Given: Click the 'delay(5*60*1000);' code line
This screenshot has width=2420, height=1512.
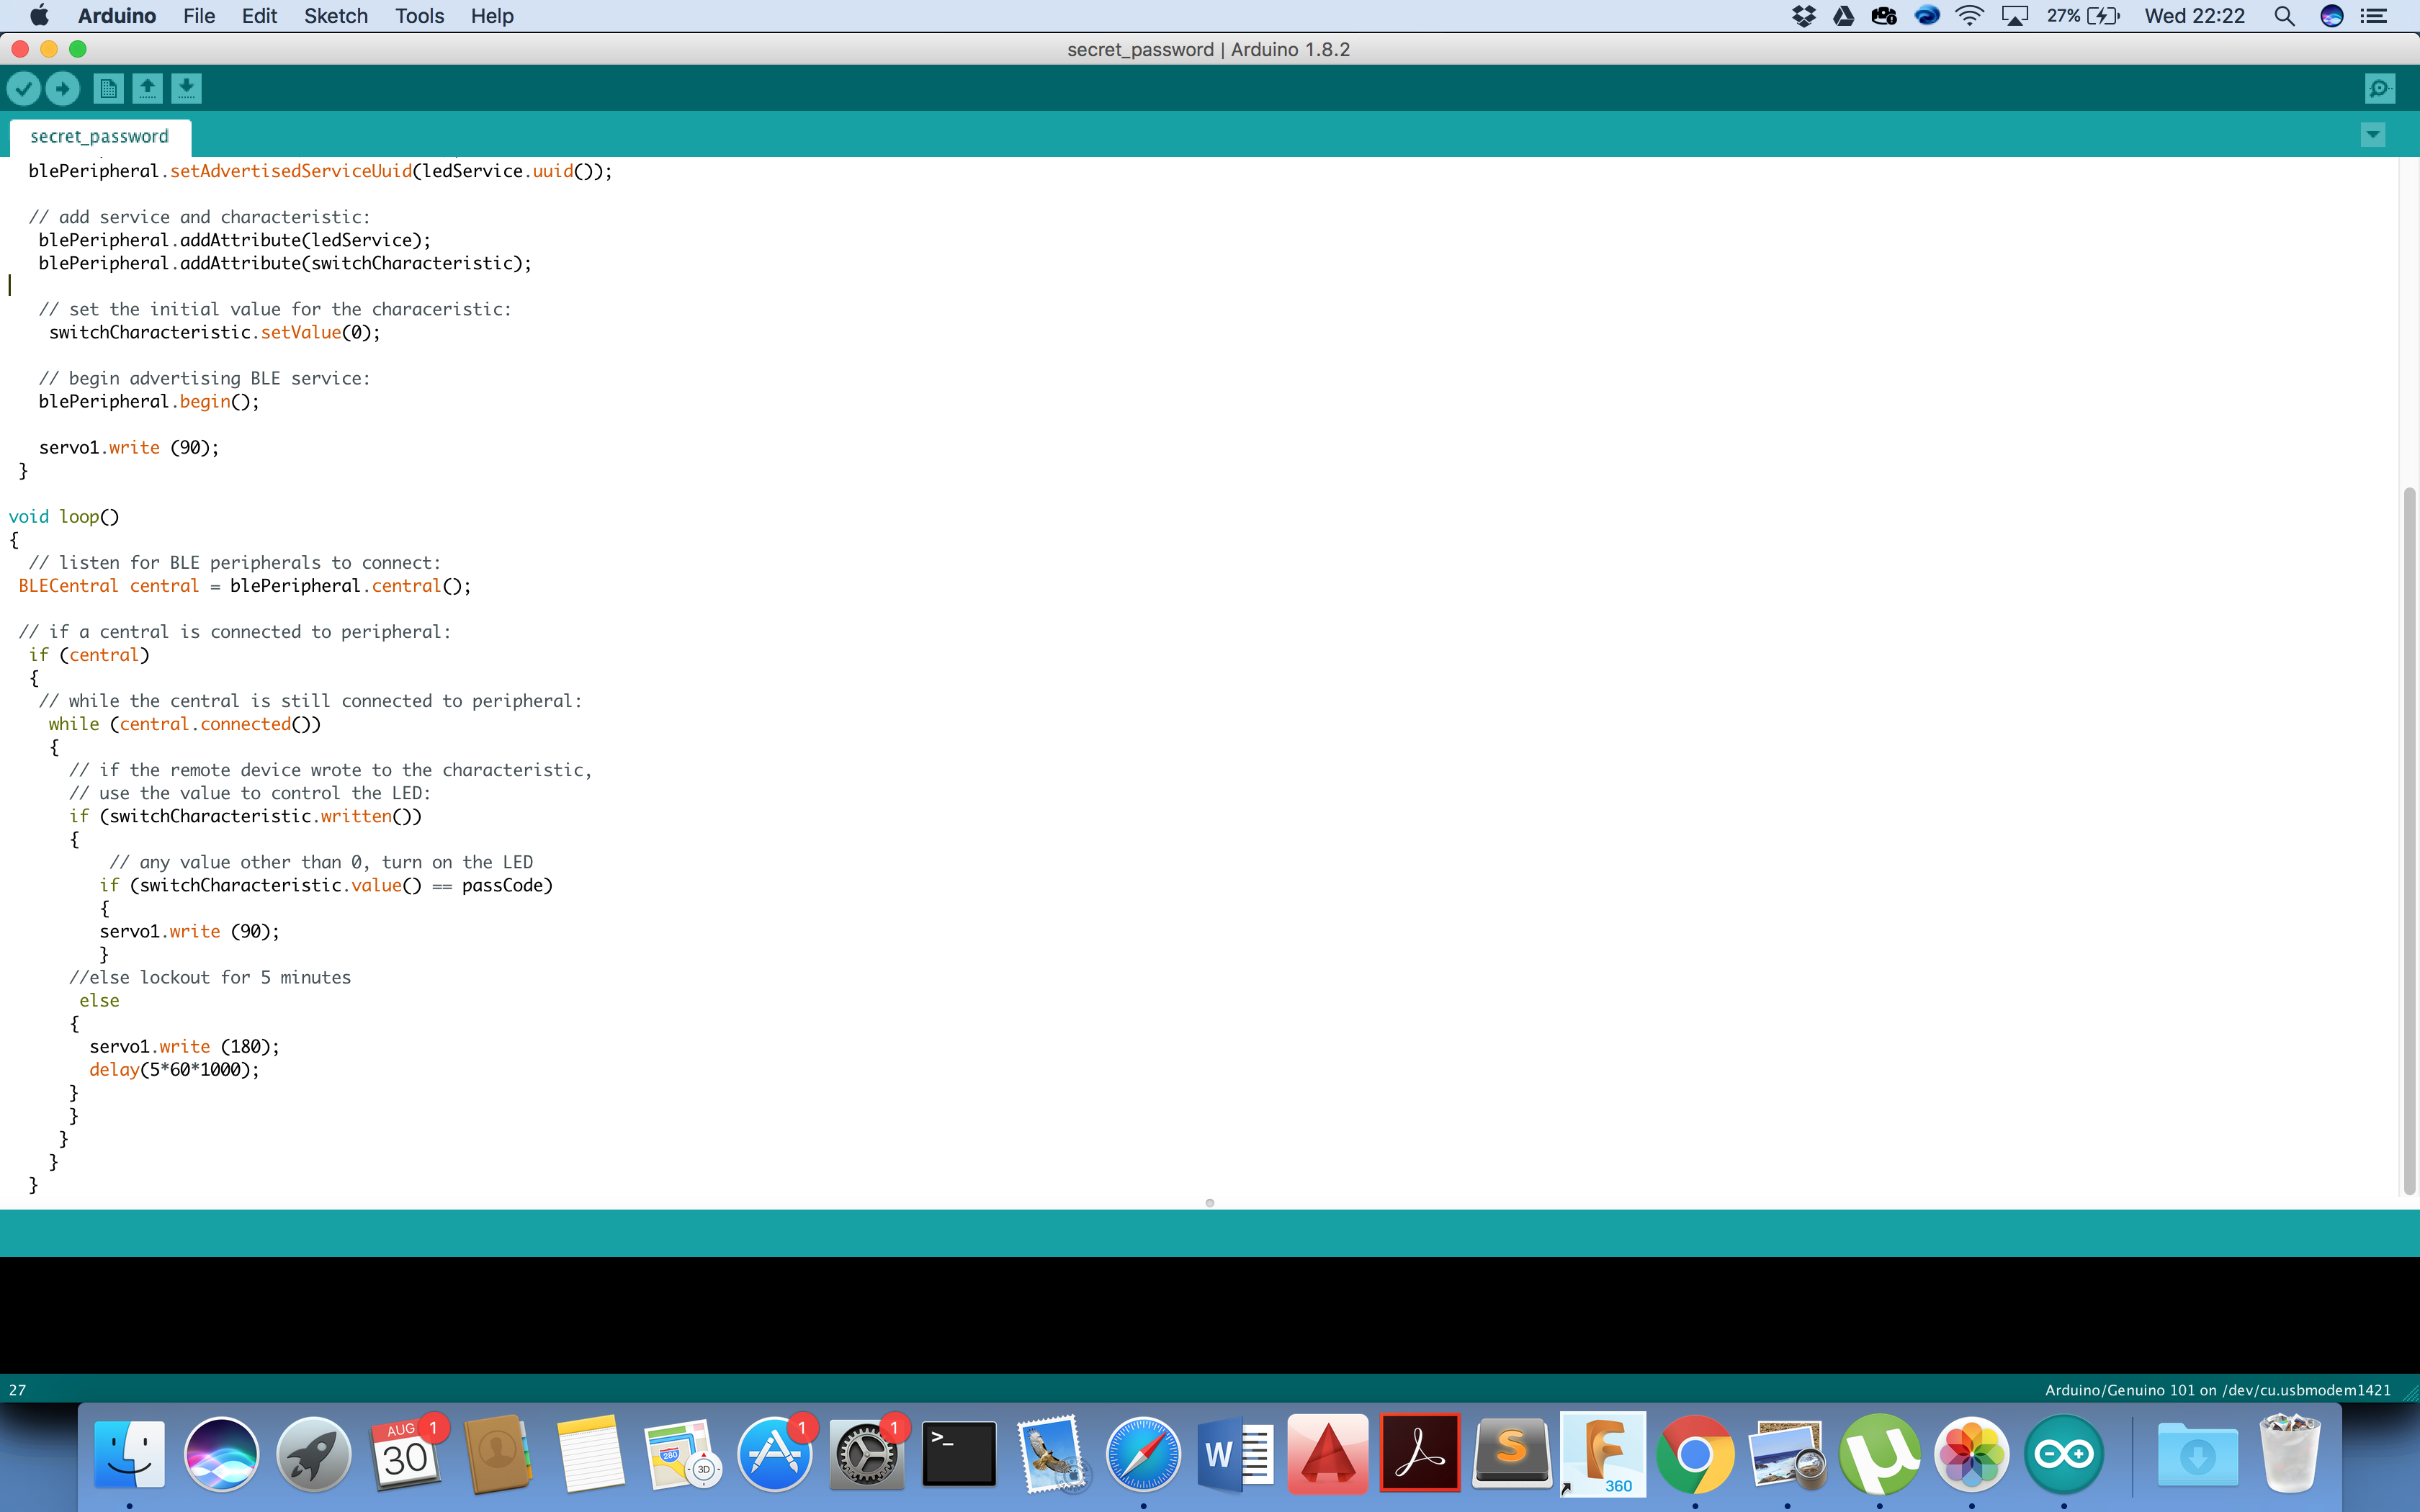Looking at the screenshot, I should point(174,1070).
